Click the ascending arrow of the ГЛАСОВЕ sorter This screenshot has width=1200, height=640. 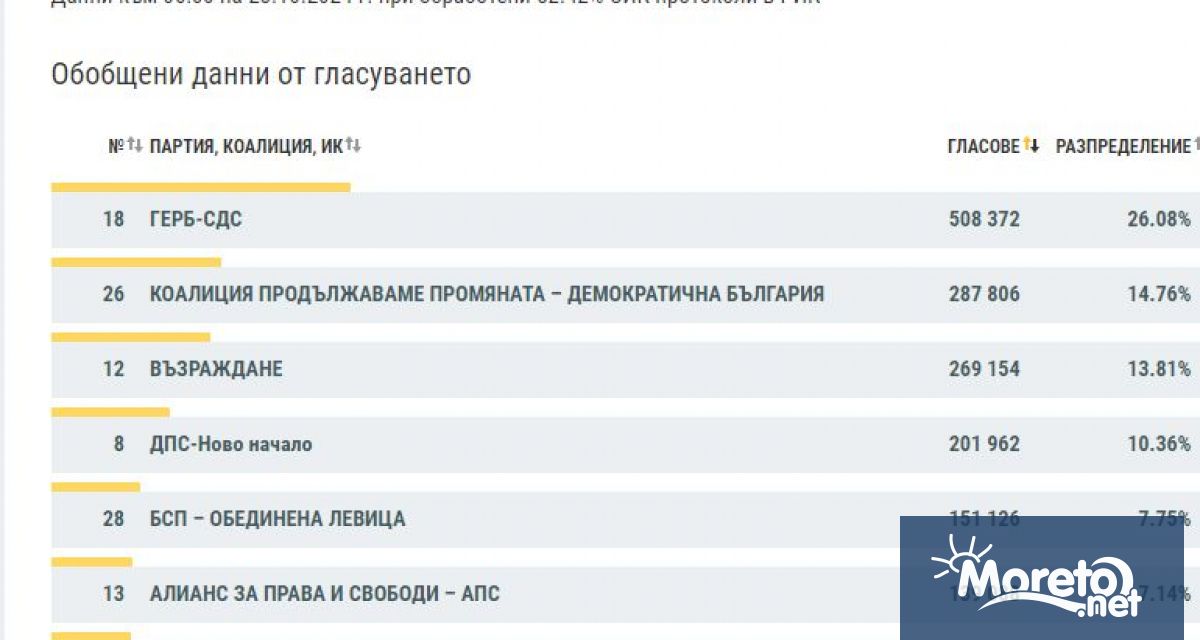1028,143
